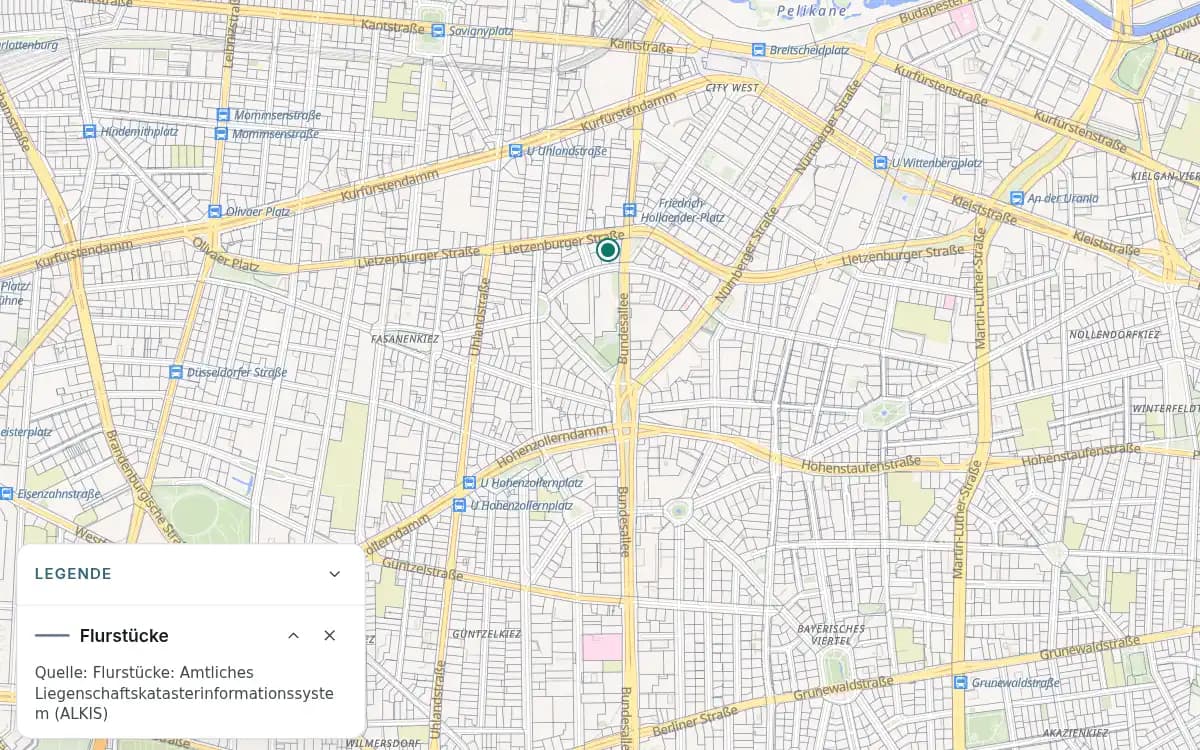Click the NOLLENDORFKIEZ neighborhood label
This screenshot has height=750, width=1200.
[x=1114, y=334]
